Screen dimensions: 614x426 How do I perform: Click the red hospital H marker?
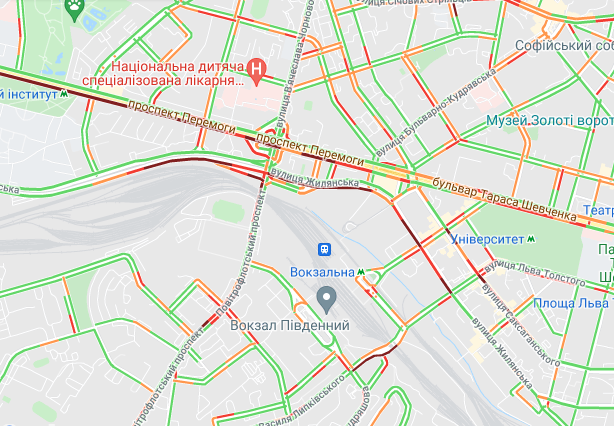pos(256,71)
